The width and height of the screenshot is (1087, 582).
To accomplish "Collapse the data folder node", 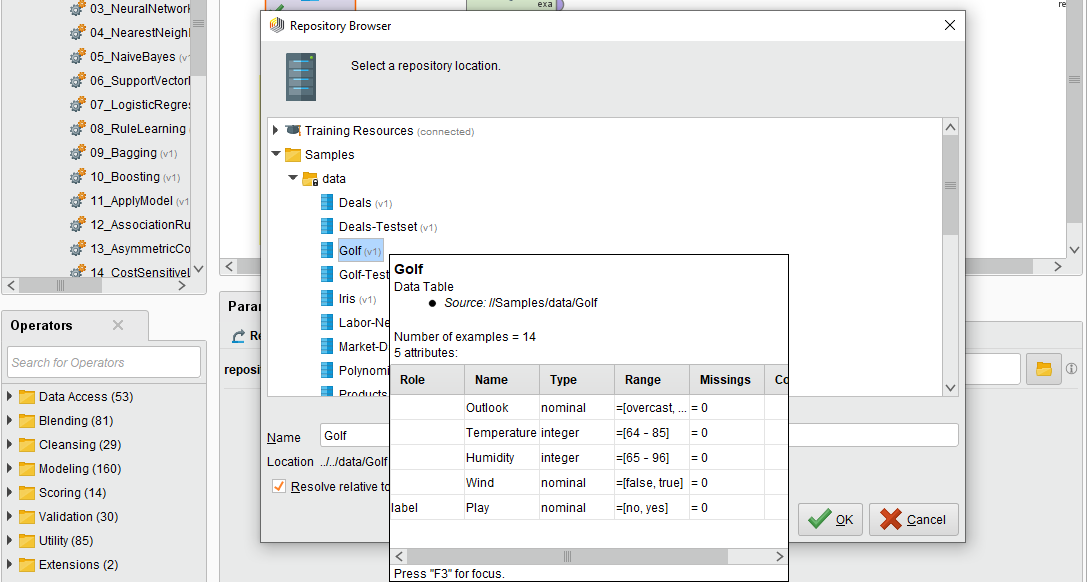I will click(293, 179).
